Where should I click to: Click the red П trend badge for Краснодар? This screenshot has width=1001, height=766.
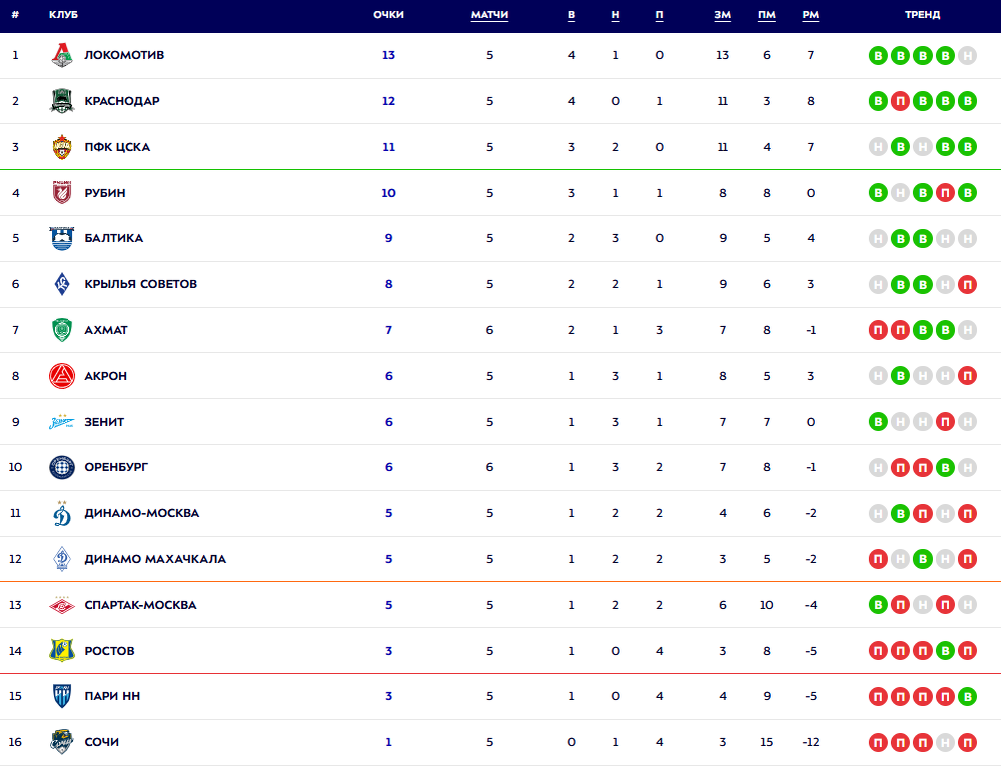(x=900, y=101)
